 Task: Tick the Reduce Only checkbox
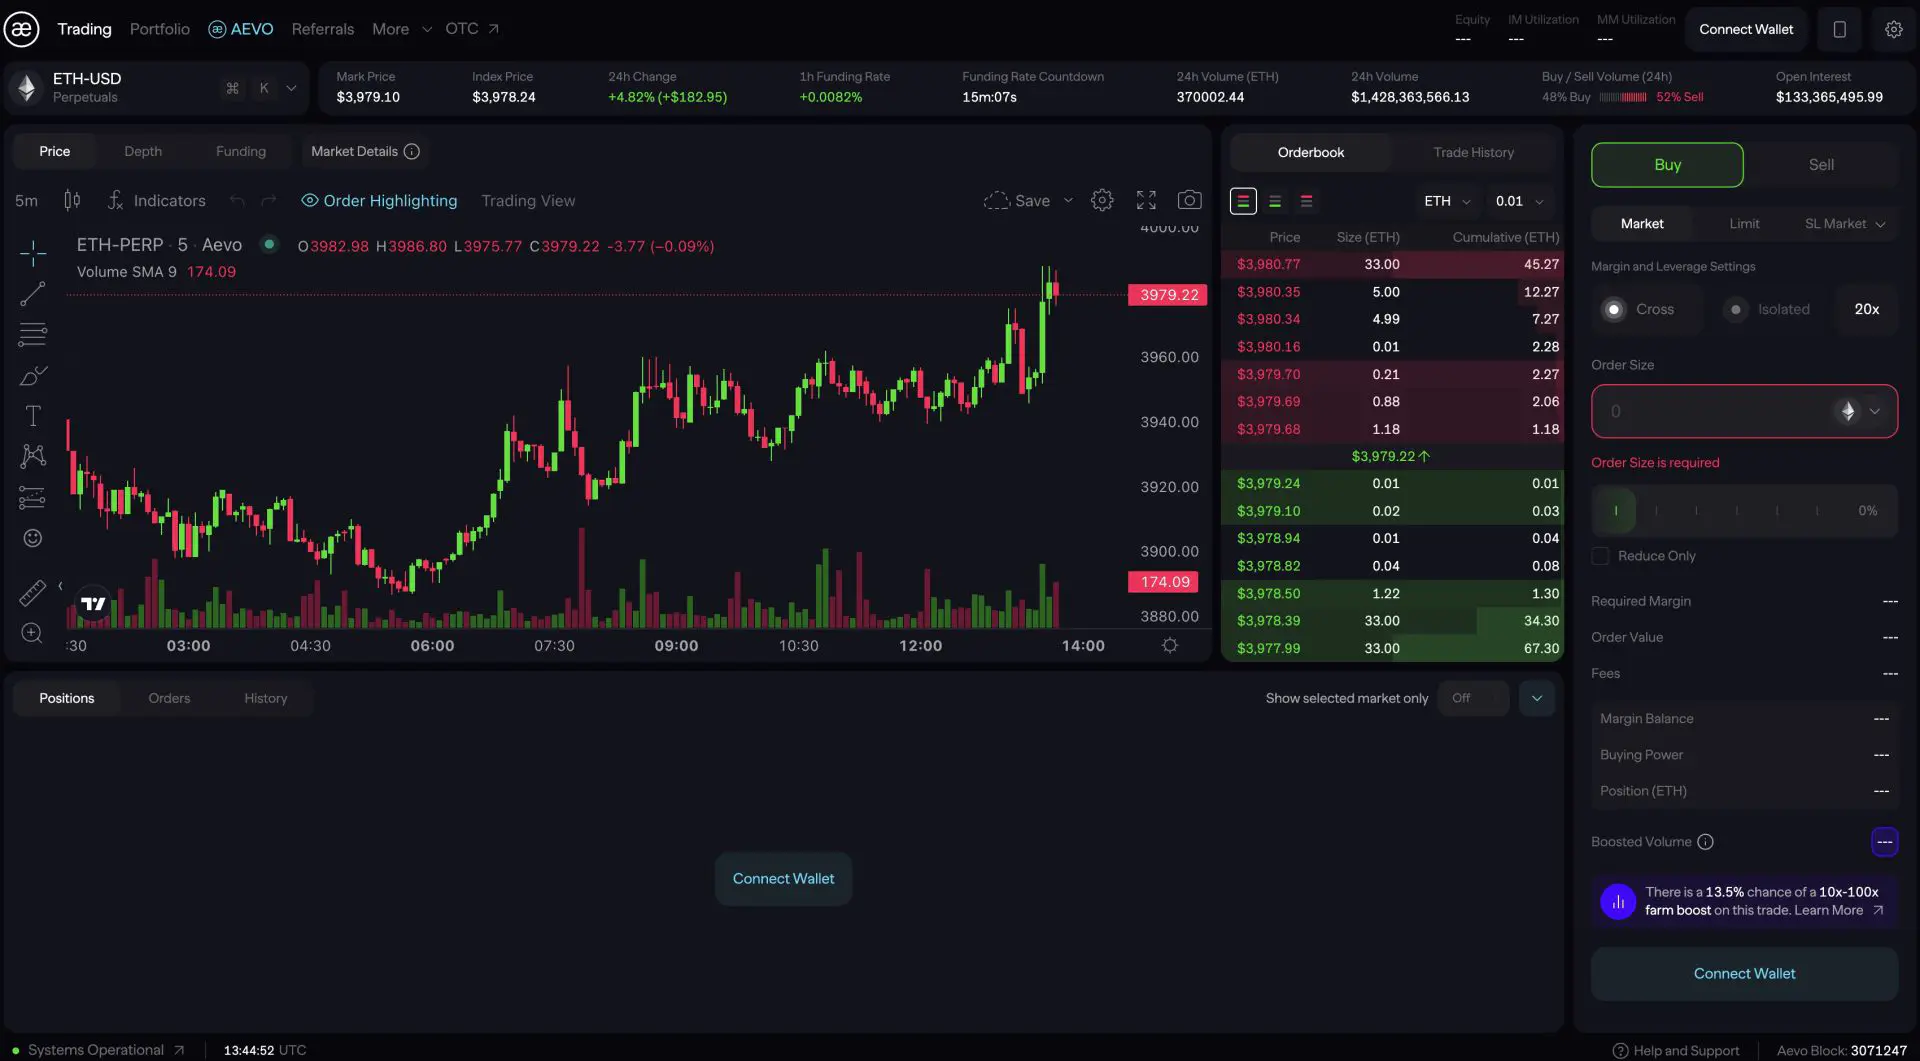(1600, 556)
